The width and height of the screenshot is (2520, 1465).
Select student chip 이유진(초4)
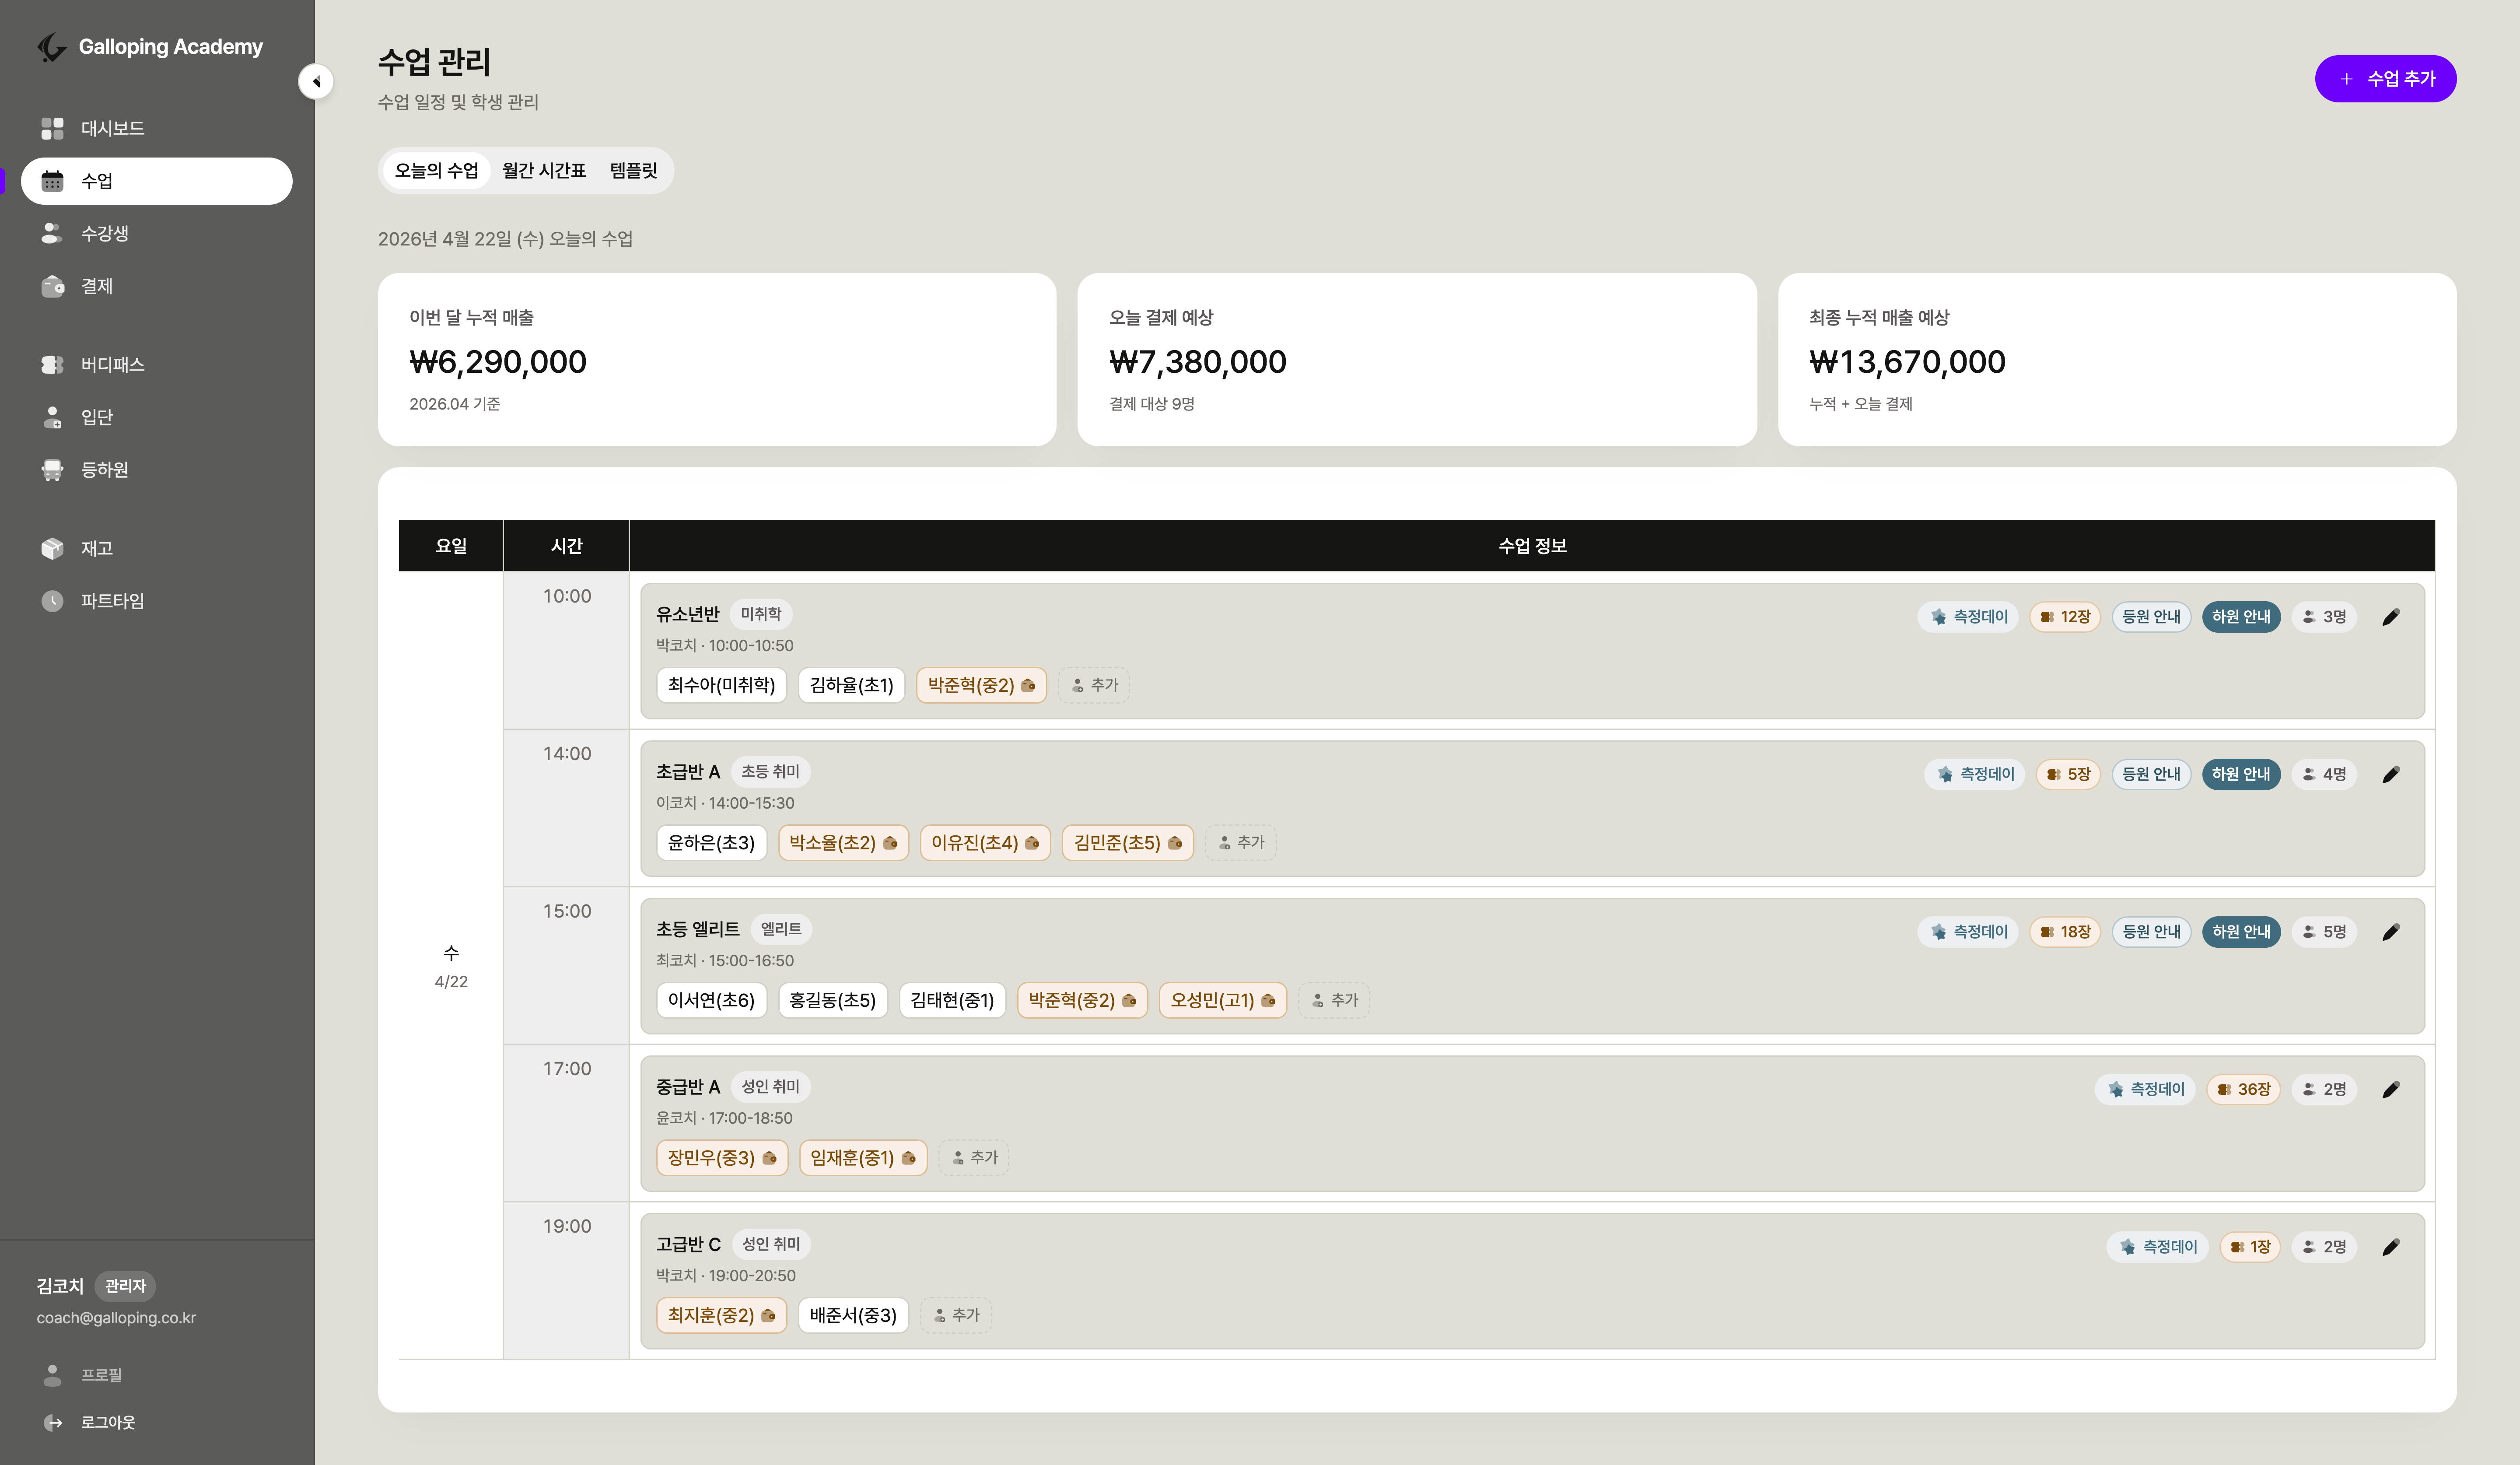985,843
